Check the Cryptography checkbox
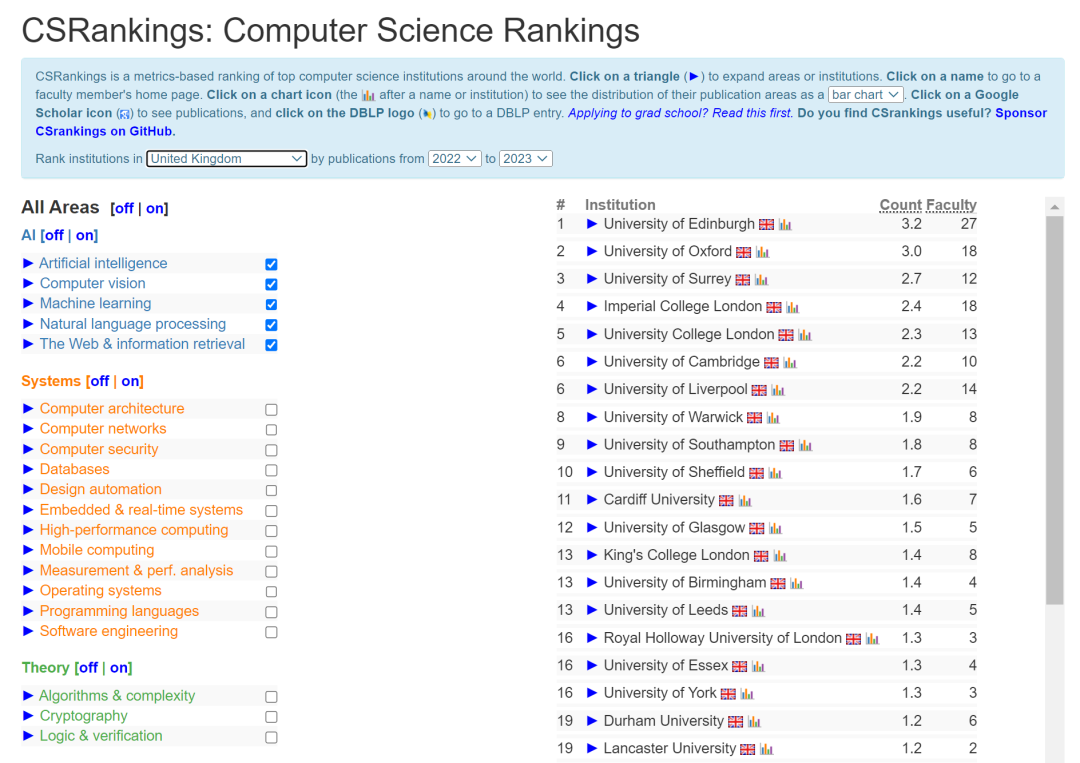 click(x=269, y=716)
